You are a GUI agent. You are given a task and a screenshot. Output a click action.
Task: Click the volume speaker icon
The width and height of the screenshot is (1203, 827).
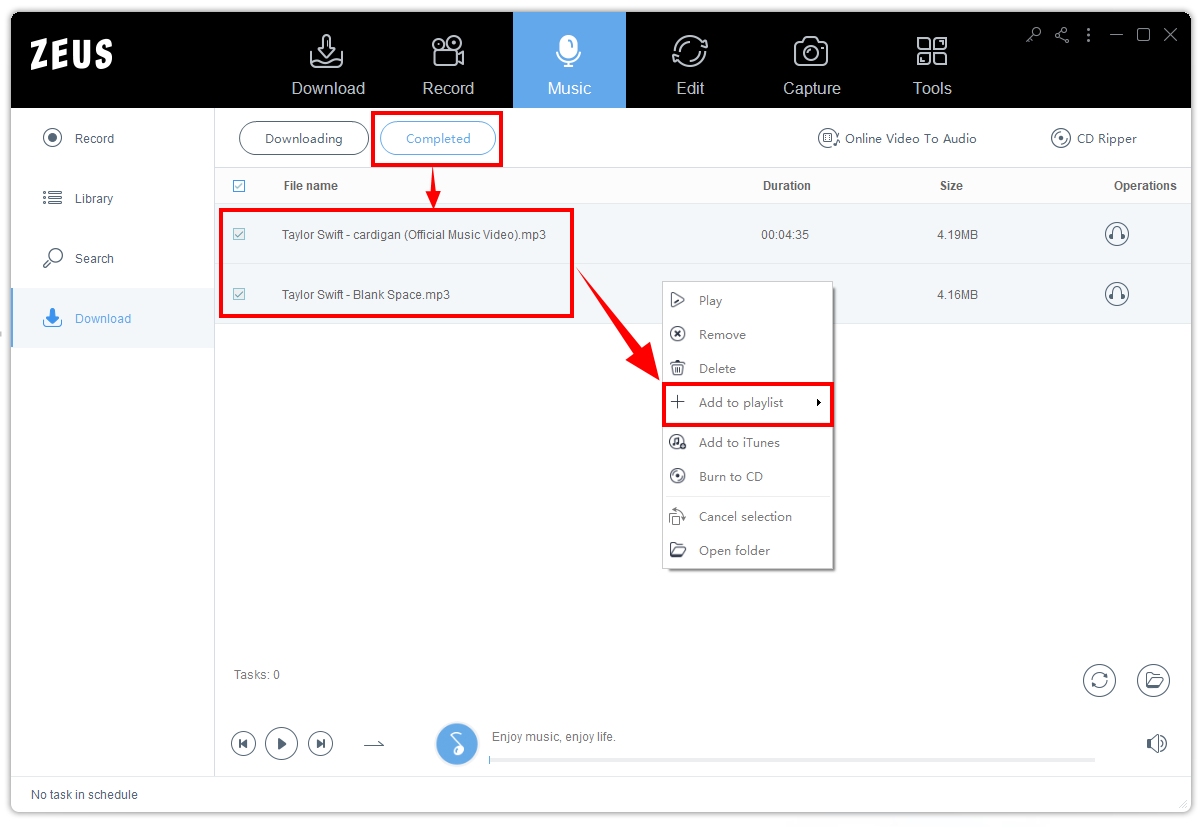tap(1157, 743)
